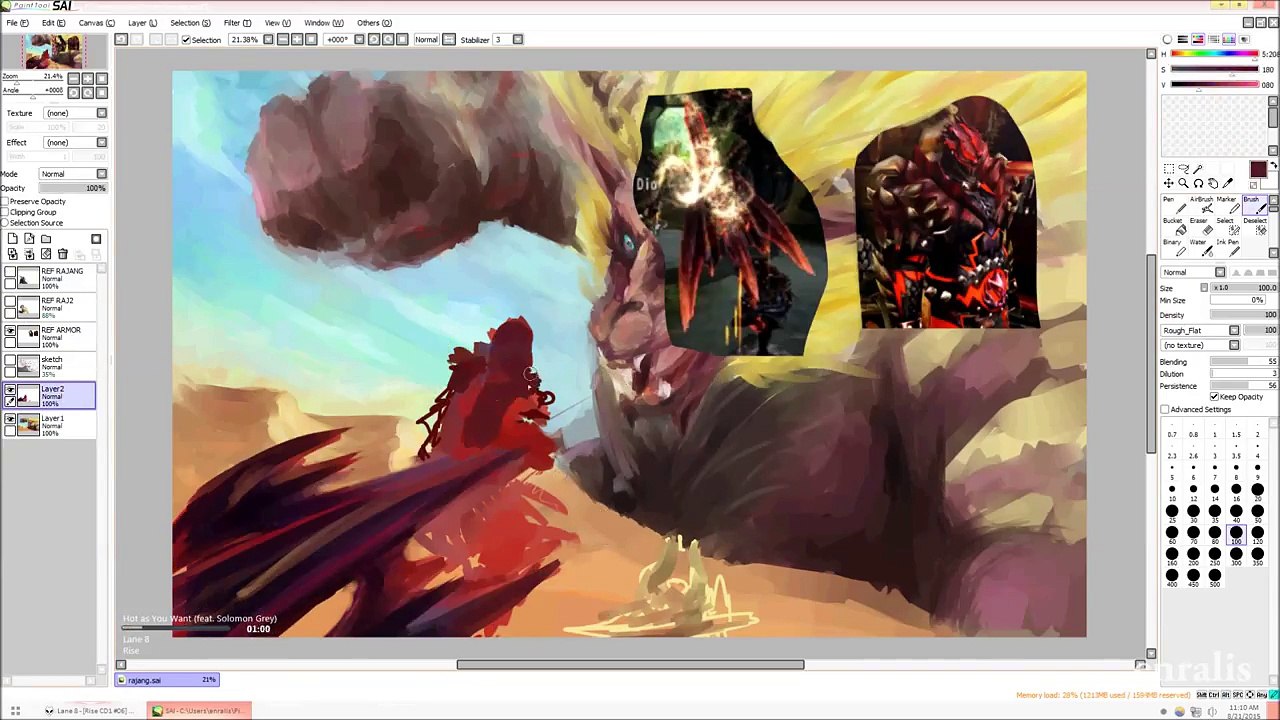Hide the REF ARMOR layer

(x=10, y=331)
